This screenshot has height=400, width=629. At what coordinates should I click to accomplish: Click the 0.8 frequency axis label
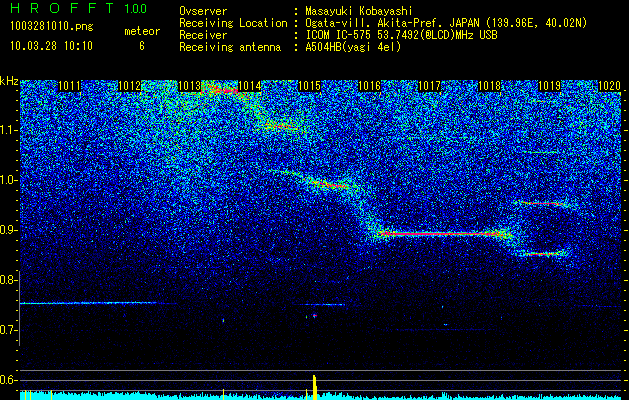[x=9, y=280]
